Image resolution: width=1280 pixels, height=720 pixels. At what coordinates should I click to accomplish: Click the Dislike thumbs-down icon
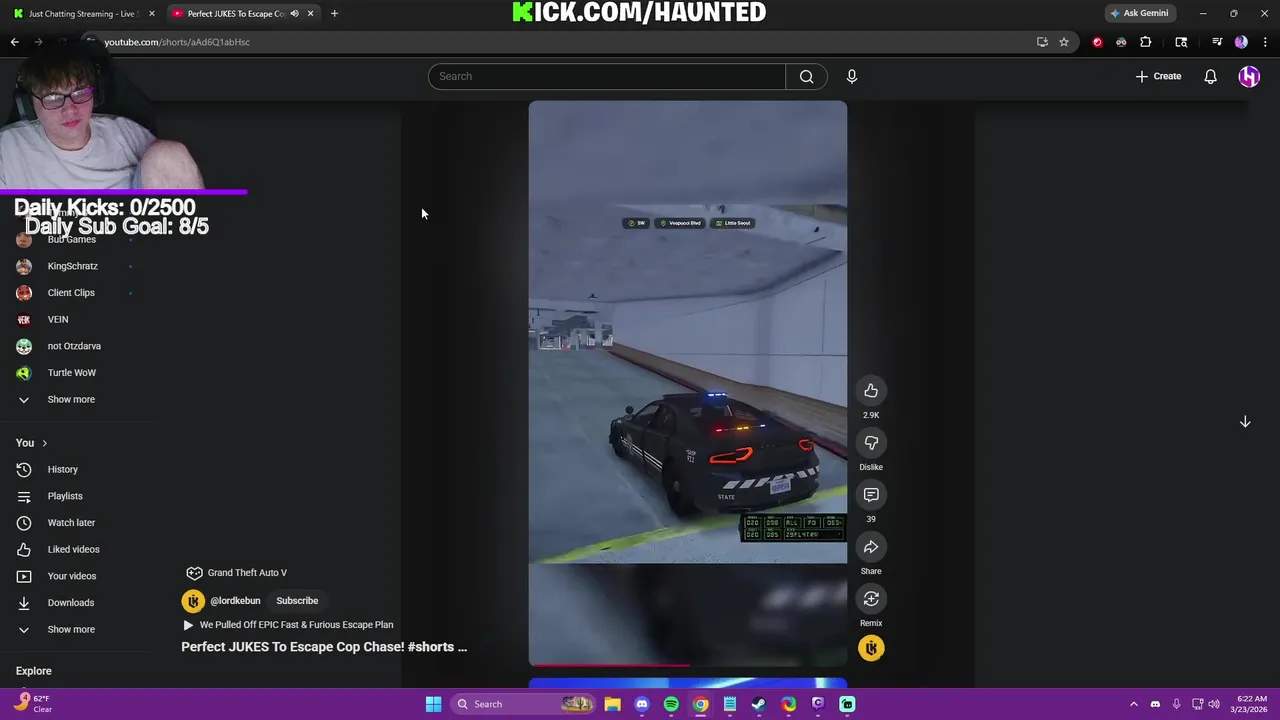click(x=871, y=443)
